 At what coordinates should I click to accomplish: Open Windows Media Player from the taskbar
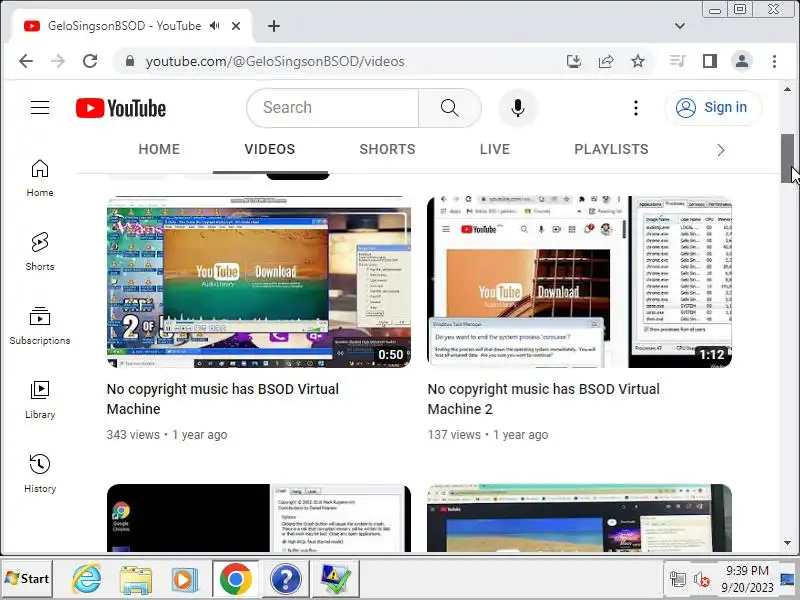pyautogui.click(x=184, y=579)
